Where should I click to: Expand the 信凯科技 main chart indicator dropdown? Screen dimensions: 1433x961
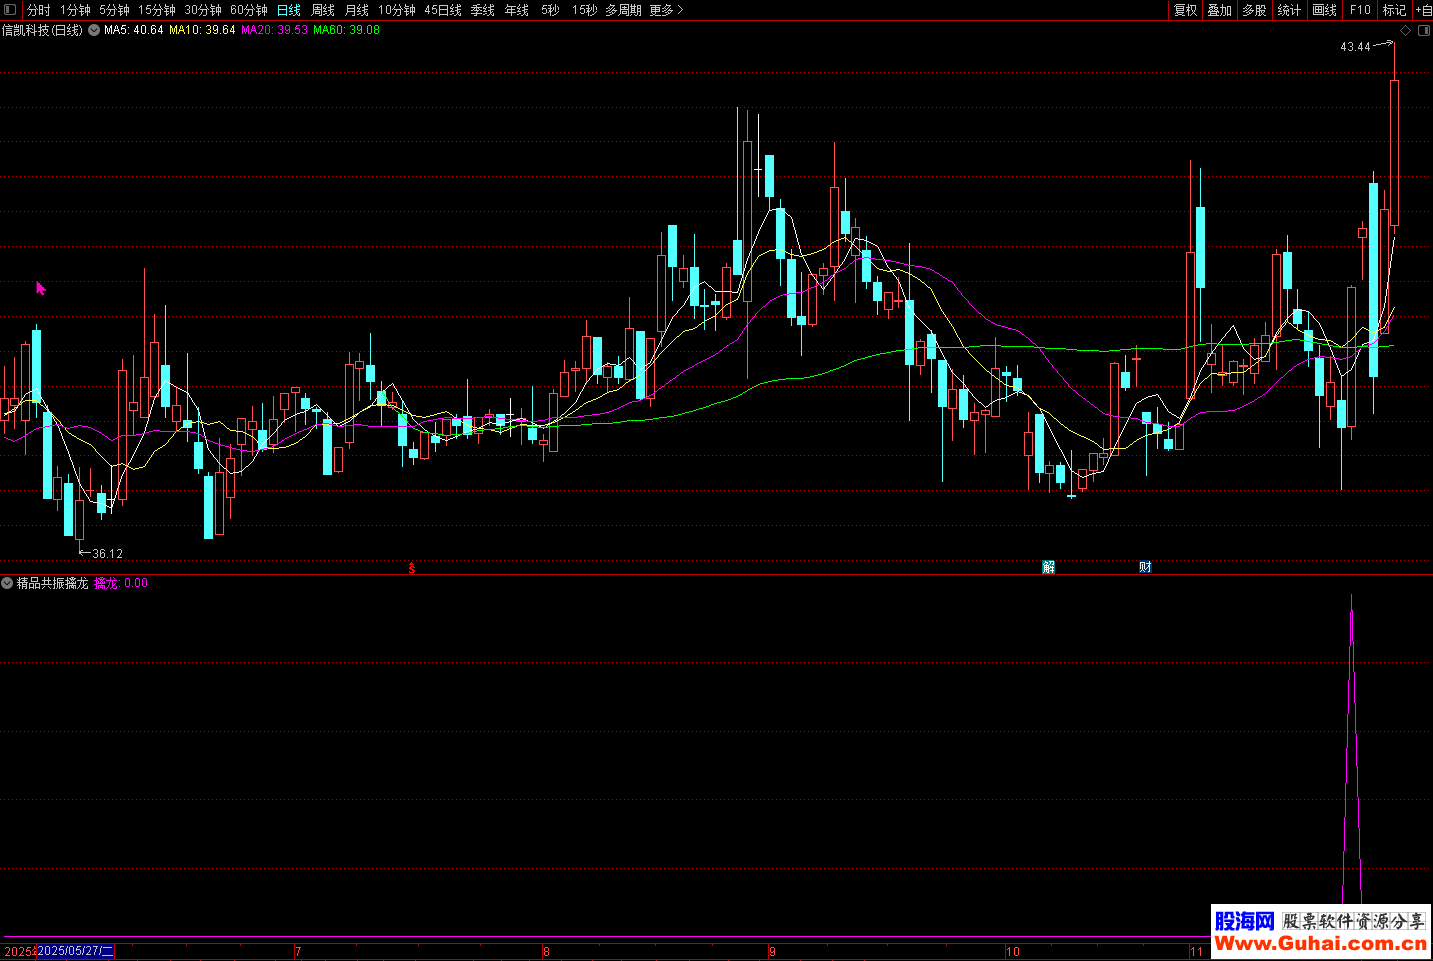(94, 31)
